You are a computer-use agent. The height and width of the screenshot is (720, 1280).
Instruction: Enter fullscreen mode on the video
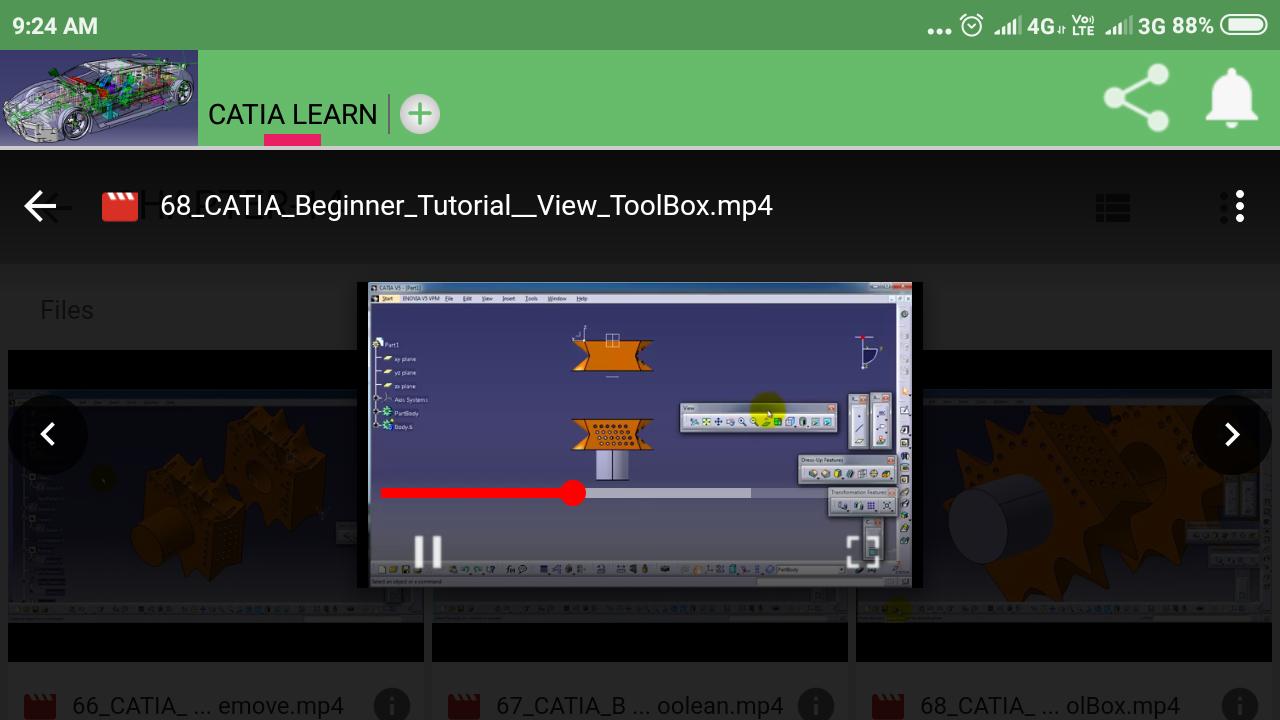(x=863, y=552)
